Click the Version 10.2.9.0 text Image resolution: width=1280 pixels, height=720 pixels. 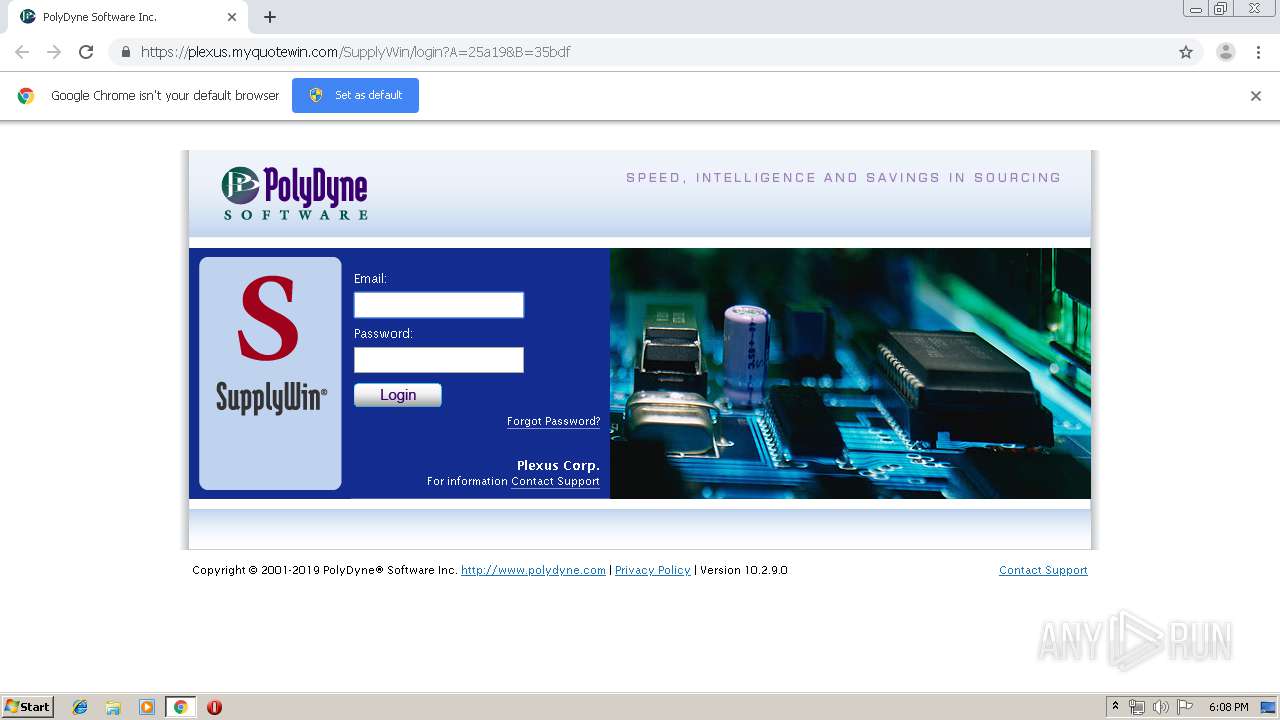click(x=743, y=570)
